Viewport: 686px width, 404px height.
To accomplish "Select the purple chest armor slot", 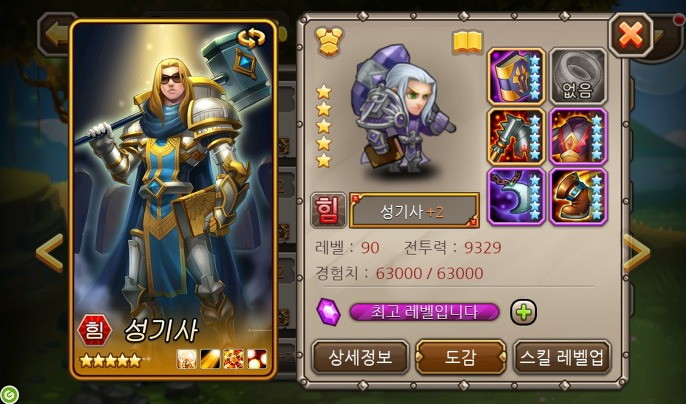I will pyautogui.click(x=578, y=137).
